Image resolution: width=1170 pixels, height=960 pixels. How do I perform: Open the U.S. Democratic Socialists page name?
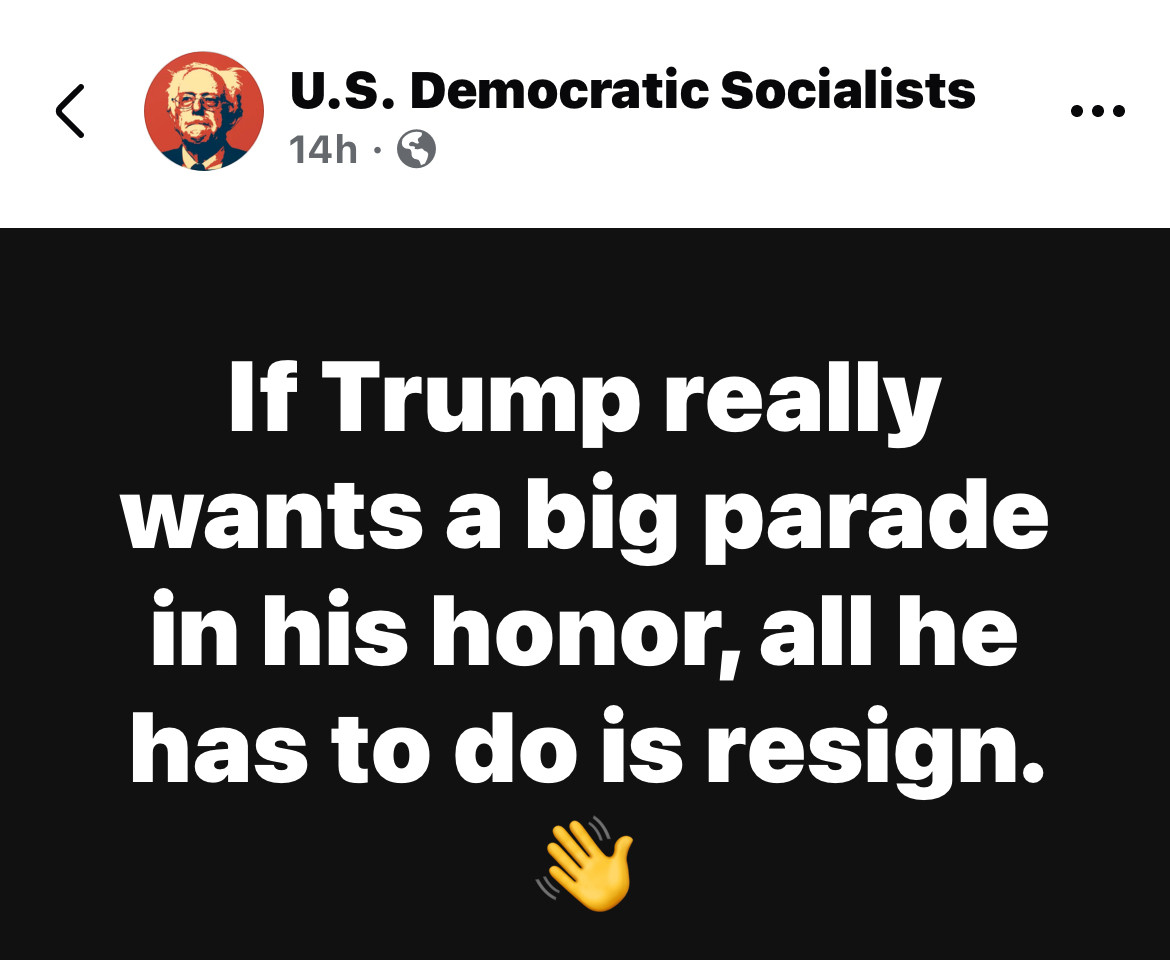coord(632,90)
